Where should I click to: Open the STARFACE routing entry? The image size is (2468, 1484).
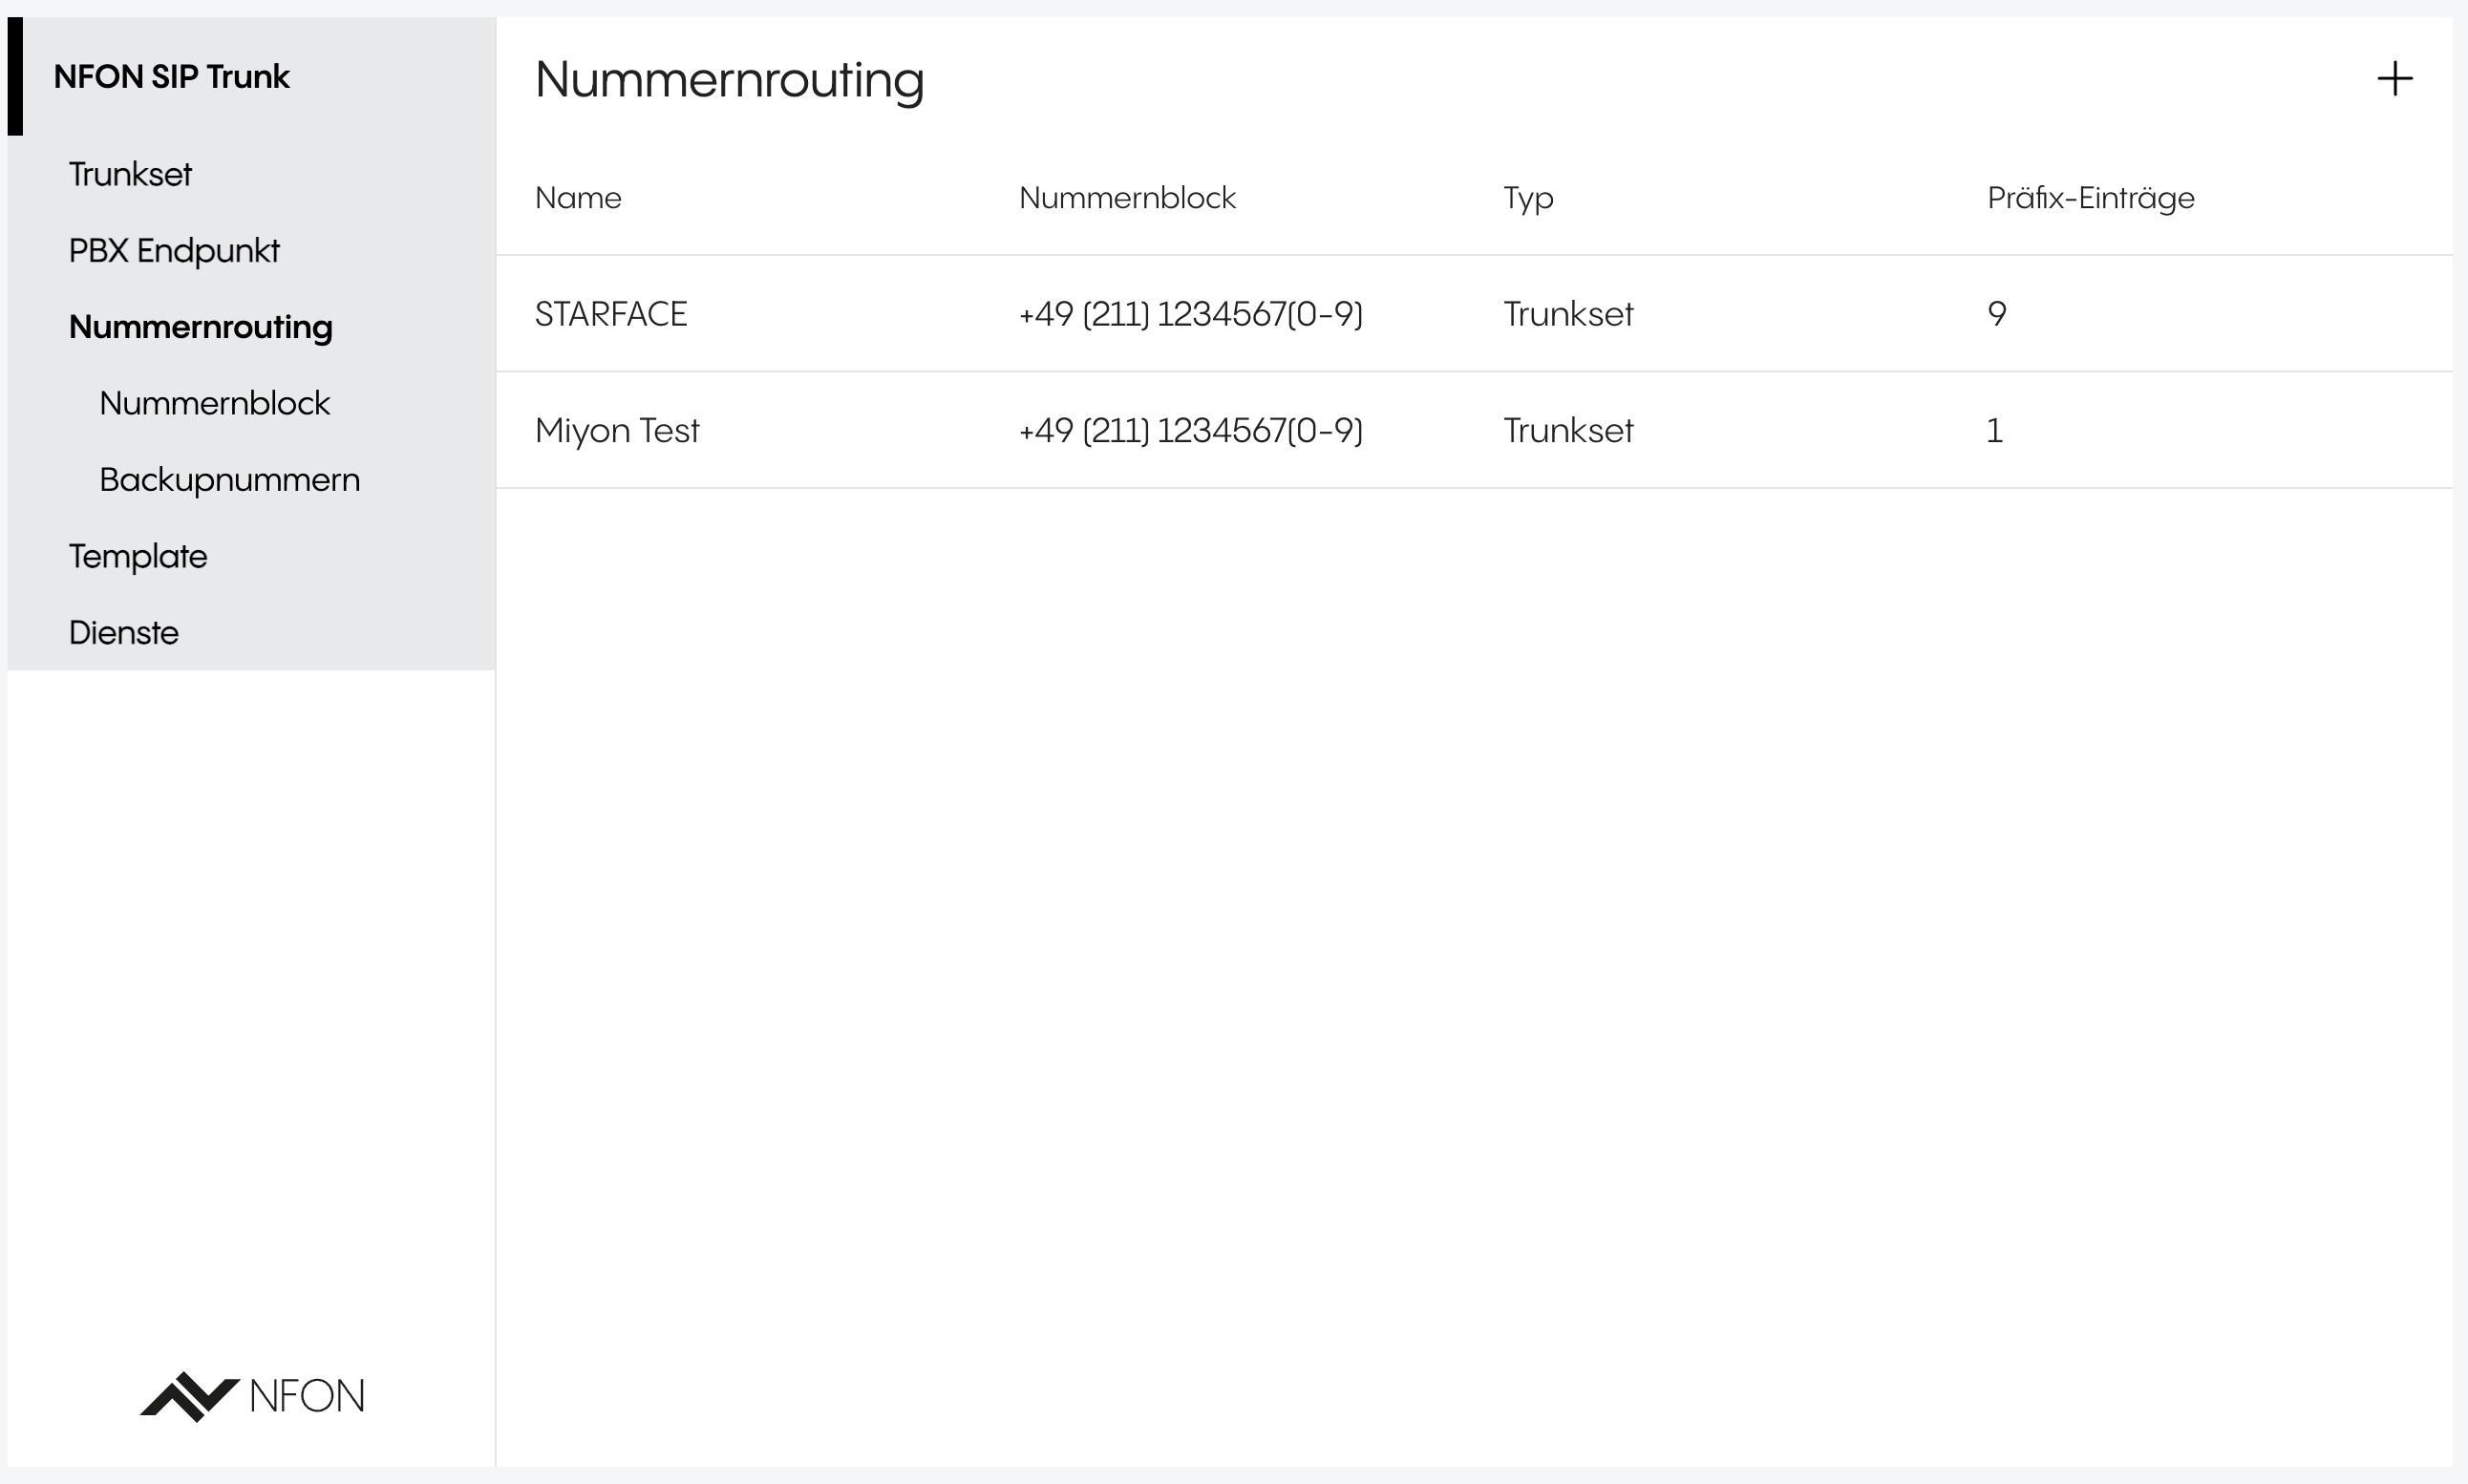(x=1474, y=314)
